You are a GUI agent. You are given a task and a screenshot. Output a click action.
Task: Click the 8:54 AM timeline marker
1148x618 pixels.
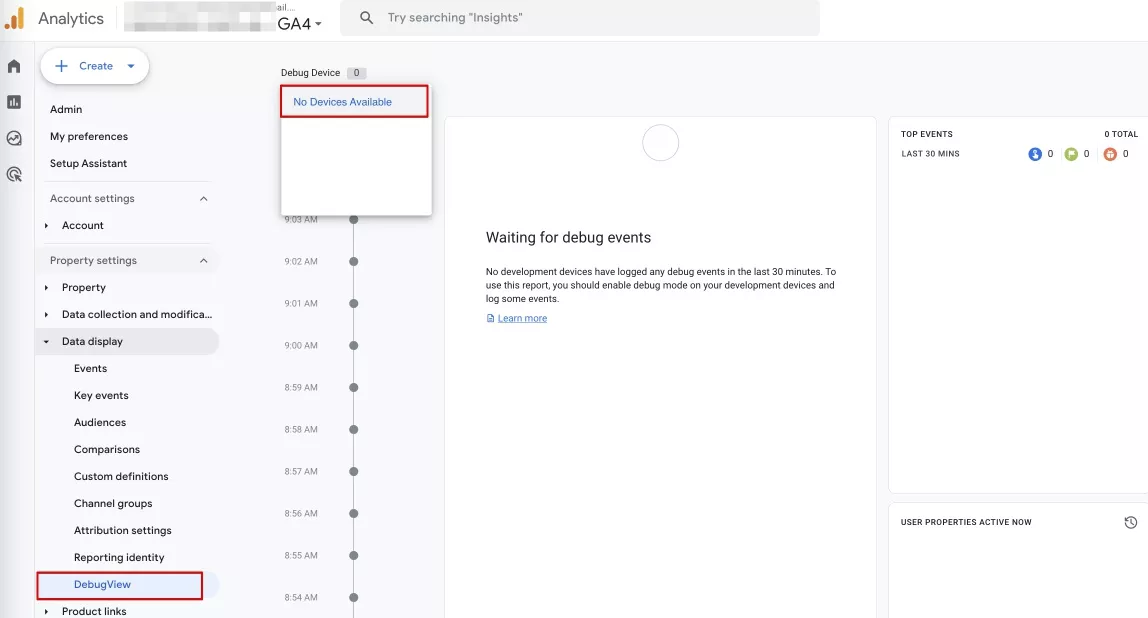[x=354, y=597]
